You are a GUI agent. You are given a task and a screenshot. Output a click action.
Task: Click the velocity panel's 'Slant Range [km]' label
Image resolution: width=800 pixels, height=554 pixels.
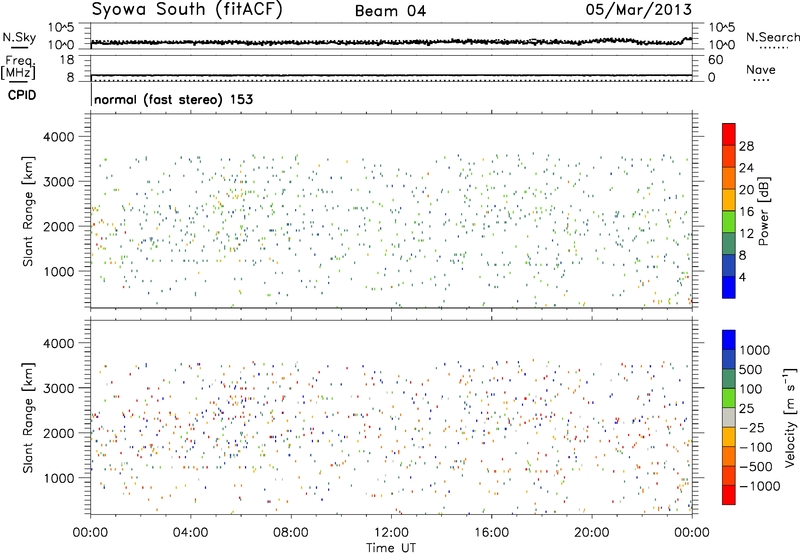28,418
